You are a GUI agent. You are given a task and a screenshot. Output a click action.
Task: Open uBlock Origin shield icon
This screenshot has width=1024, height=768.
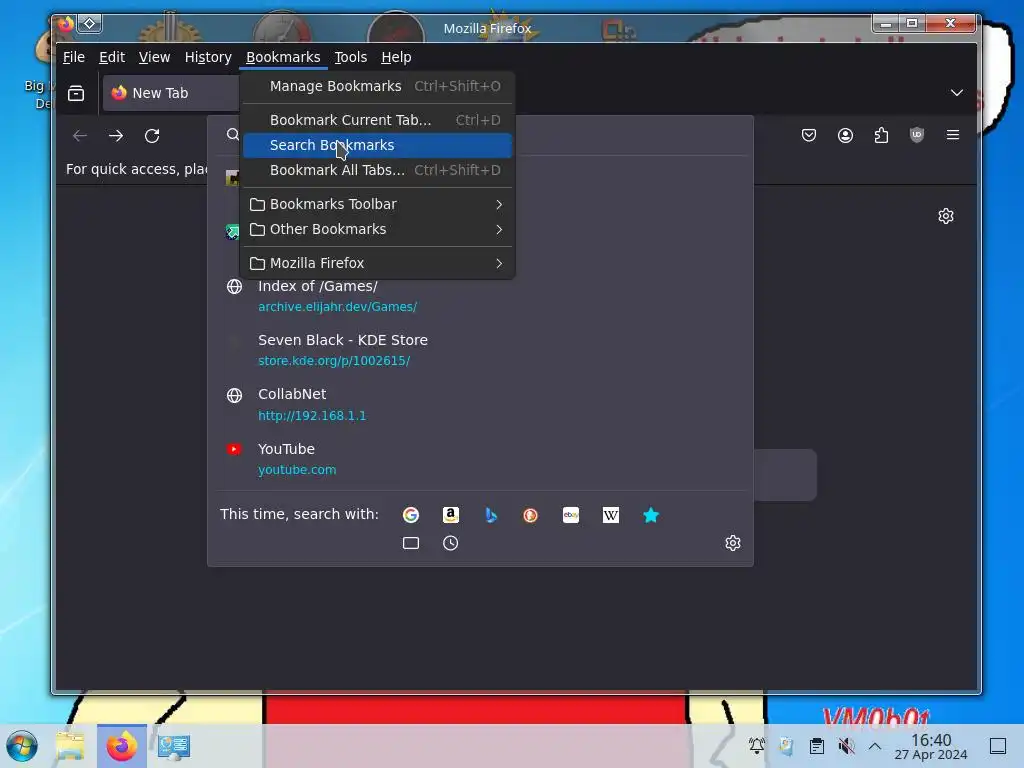point(917,135)
